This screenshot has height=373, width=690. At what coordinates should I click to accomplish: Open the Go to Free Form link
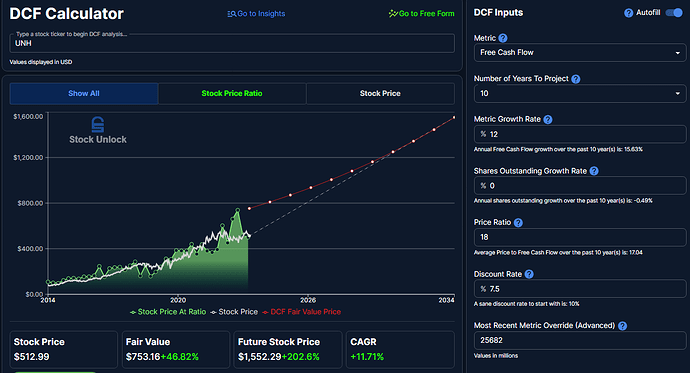[x=421, y=14]
